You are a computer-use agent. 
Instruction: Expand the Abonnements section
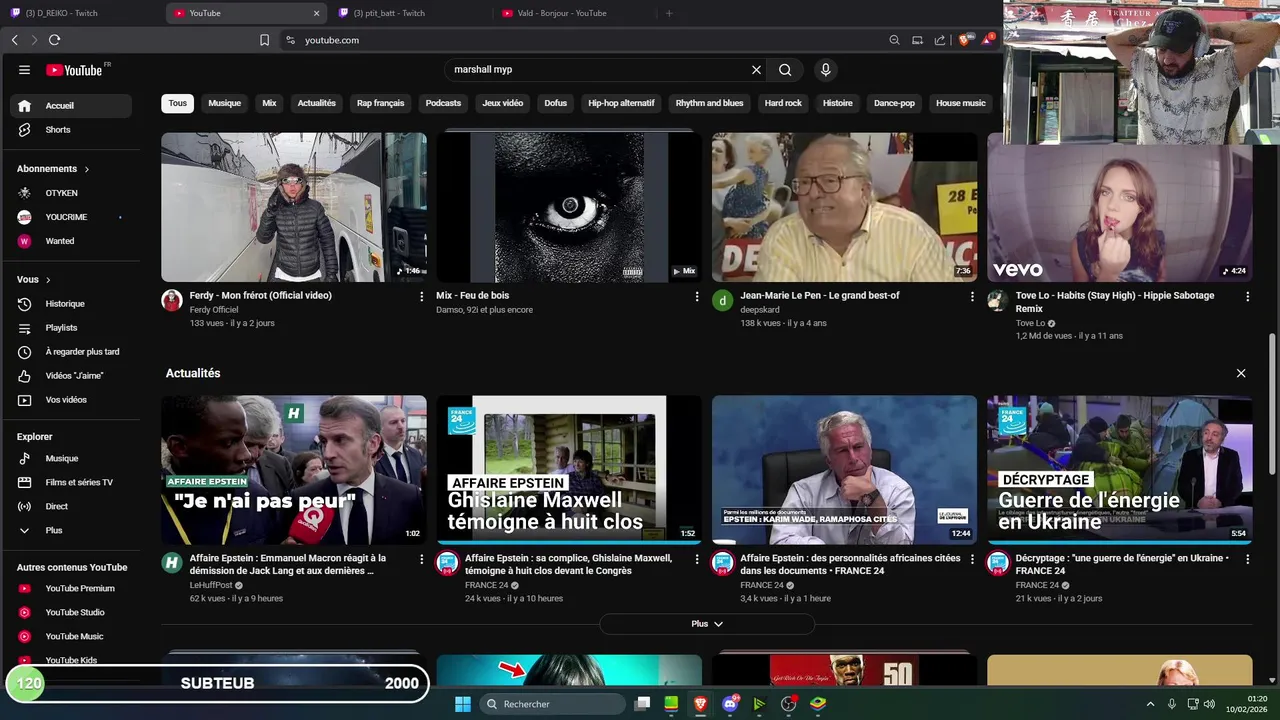coord(53,169)
